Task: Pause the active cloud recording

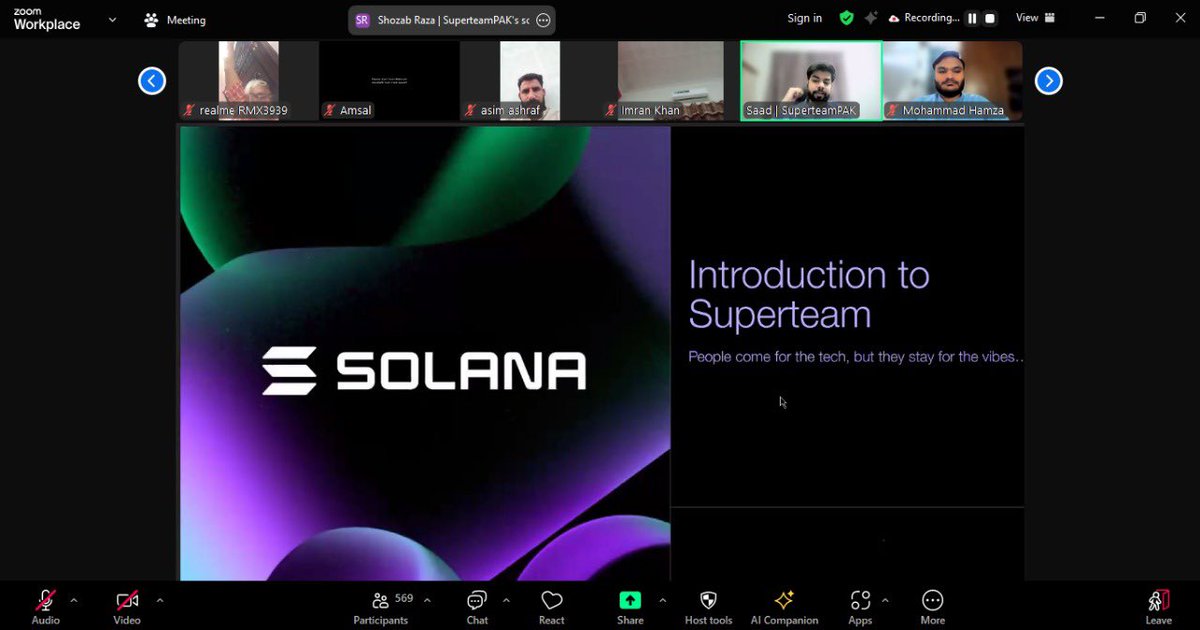Action: click(x=971, y=17)
